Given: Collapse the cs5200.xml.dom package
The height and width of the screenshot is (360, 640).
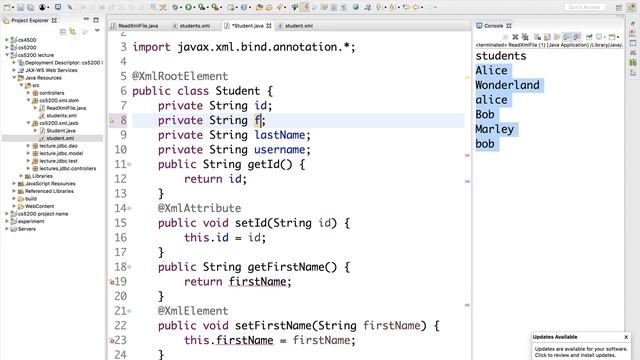Looking at the screenshot, I should (x=29, y=100).
